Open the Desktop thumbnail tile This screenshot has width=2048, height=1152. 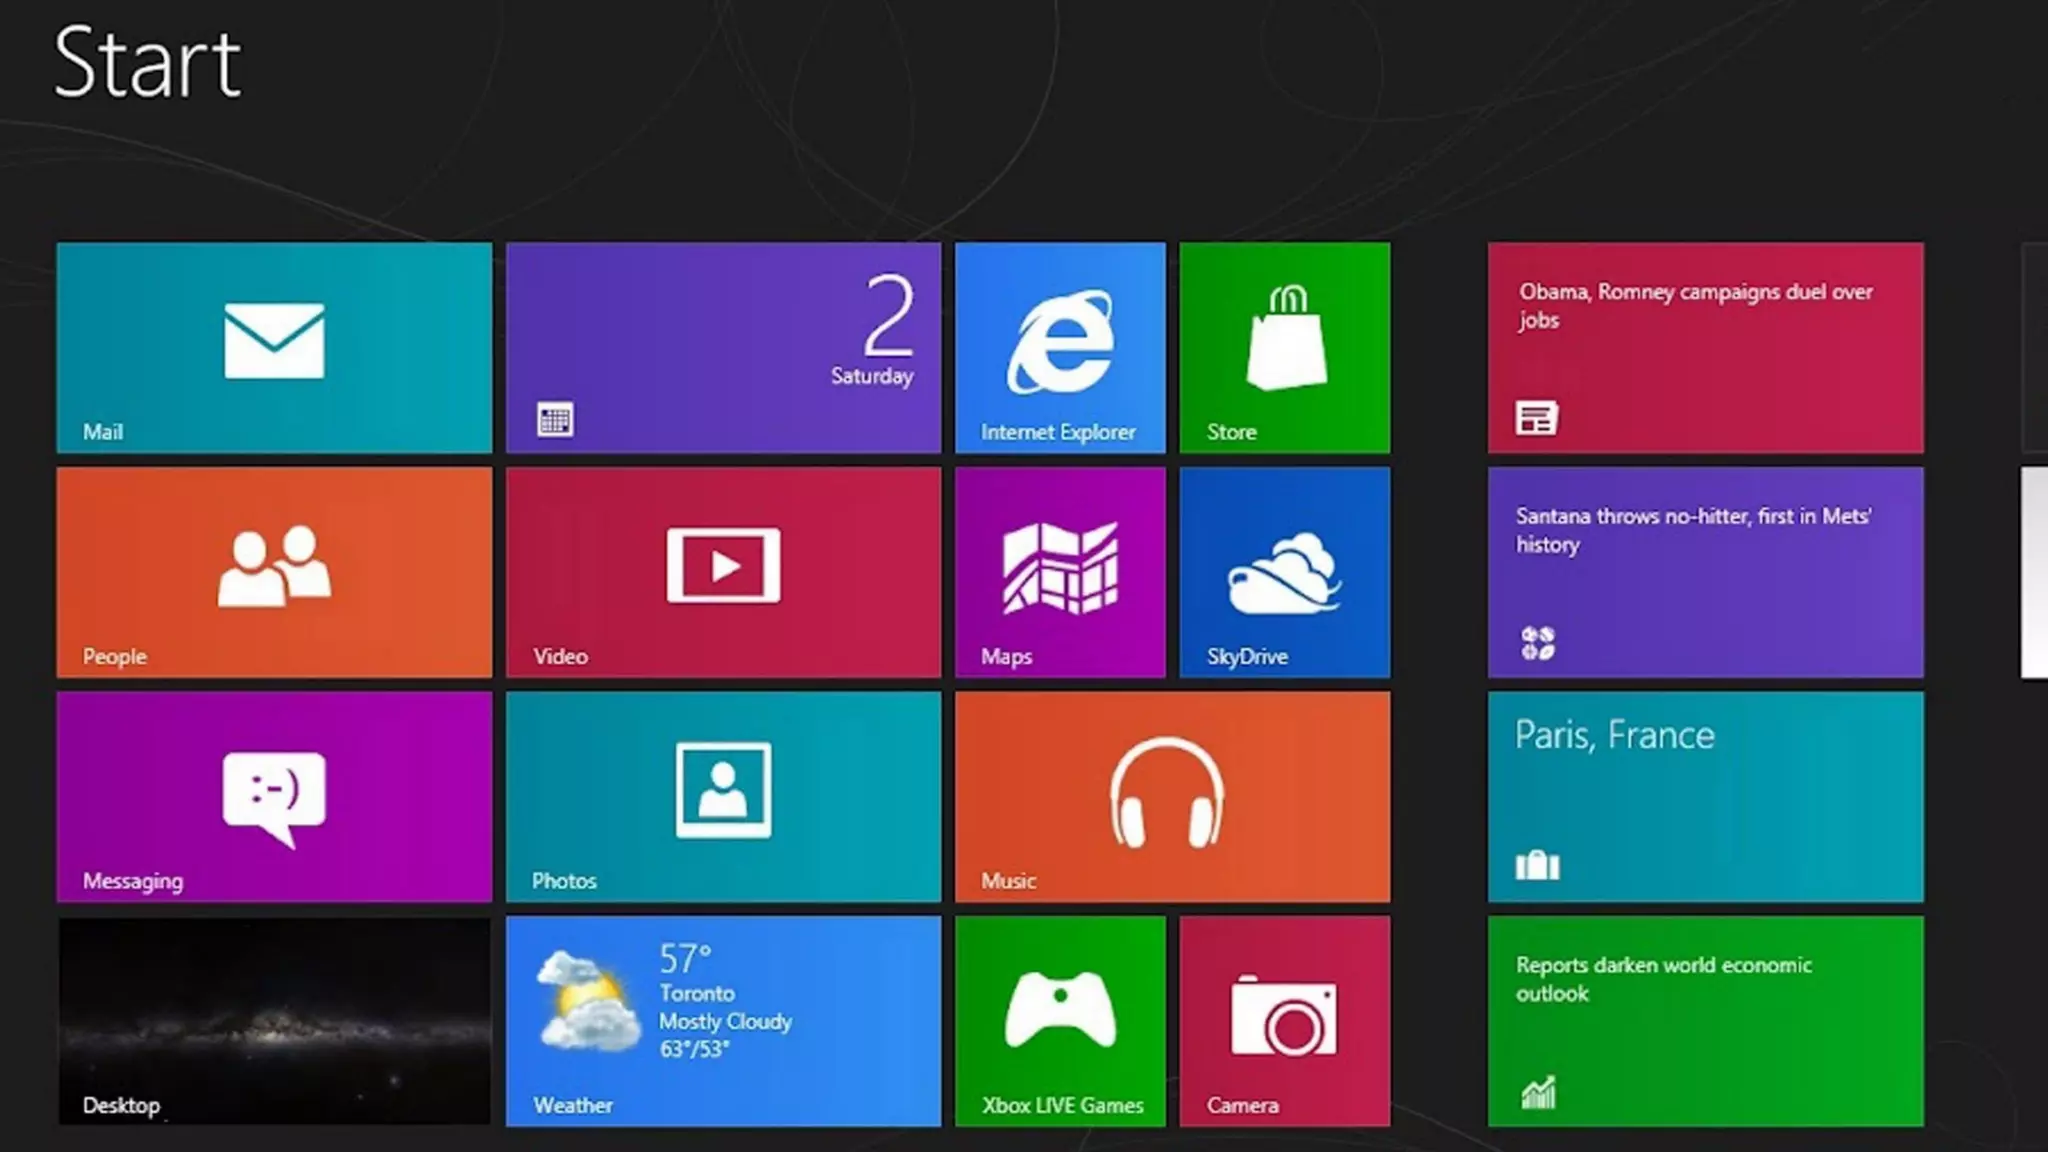[274, 1021]
